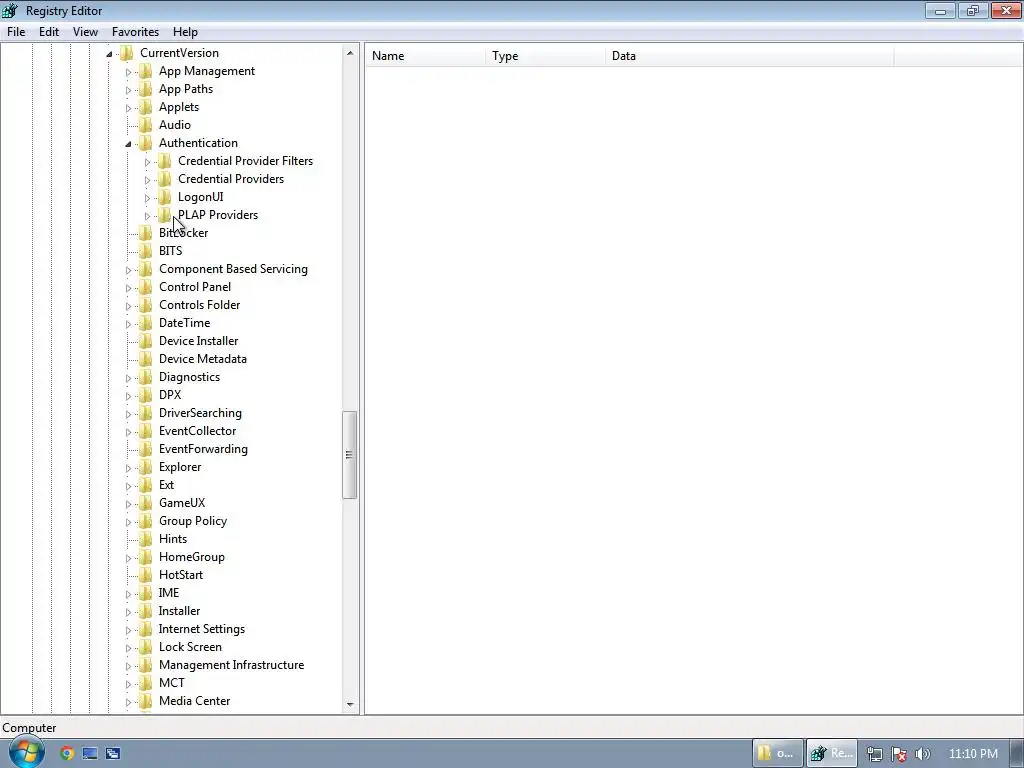The height and width of the screenshot is (768, 1024).
Task: Select the Internet Settings key
Action: (x=202, y=629)
